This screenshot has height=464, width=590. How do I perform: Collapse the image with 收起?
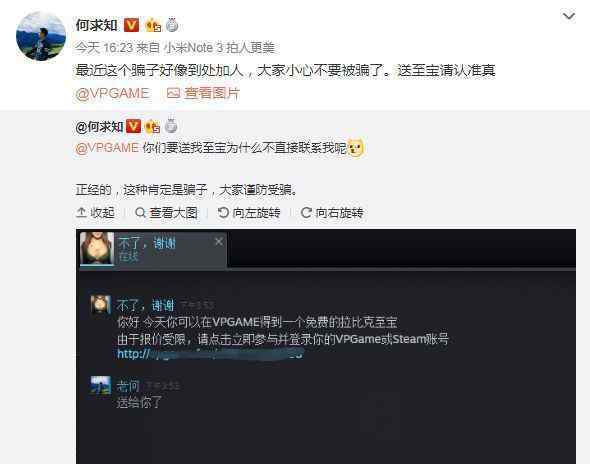click(x=96, y=213)
